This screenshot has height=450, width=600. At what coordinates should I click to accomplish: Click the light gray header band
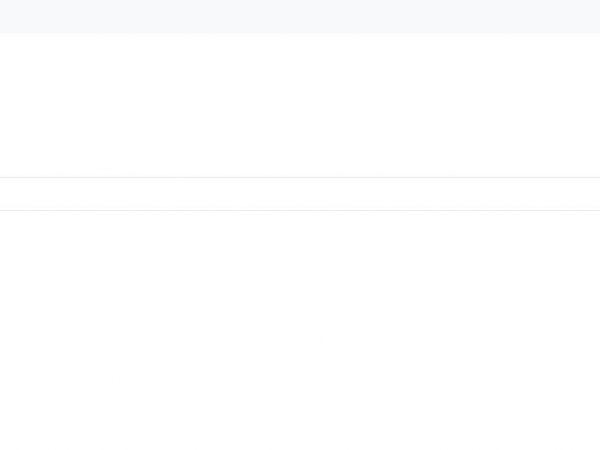300,16
